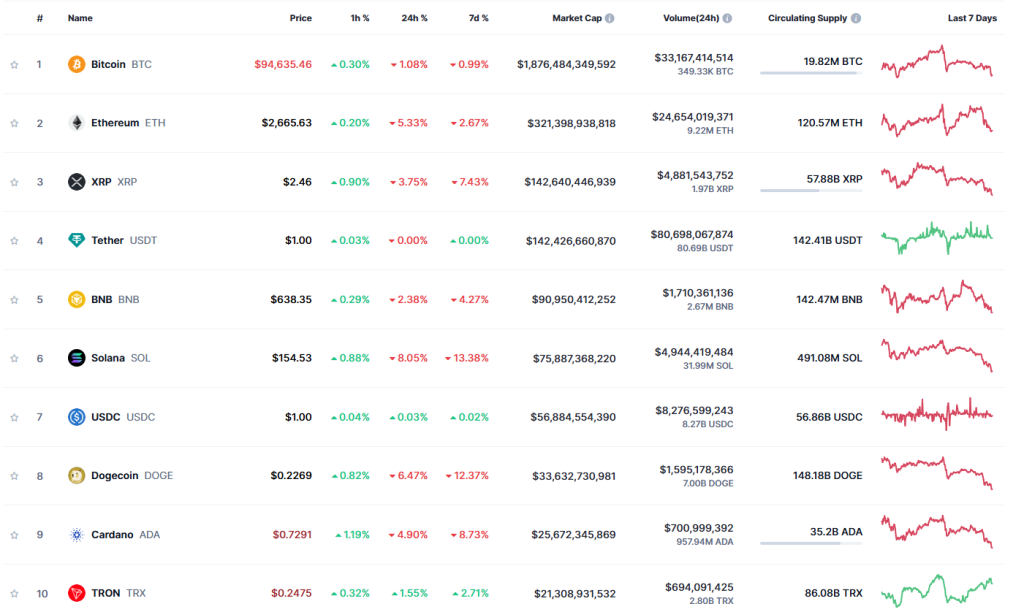Click the TRON coin logo

coord(76,593)
